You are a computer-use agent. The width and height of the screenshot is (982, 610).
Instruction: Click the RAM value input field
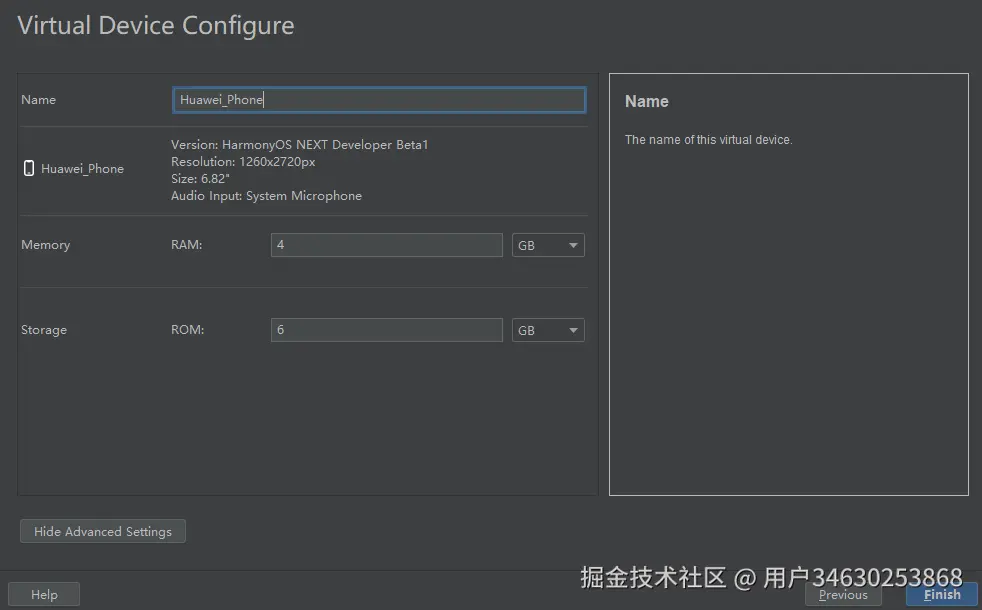(386, 245)
